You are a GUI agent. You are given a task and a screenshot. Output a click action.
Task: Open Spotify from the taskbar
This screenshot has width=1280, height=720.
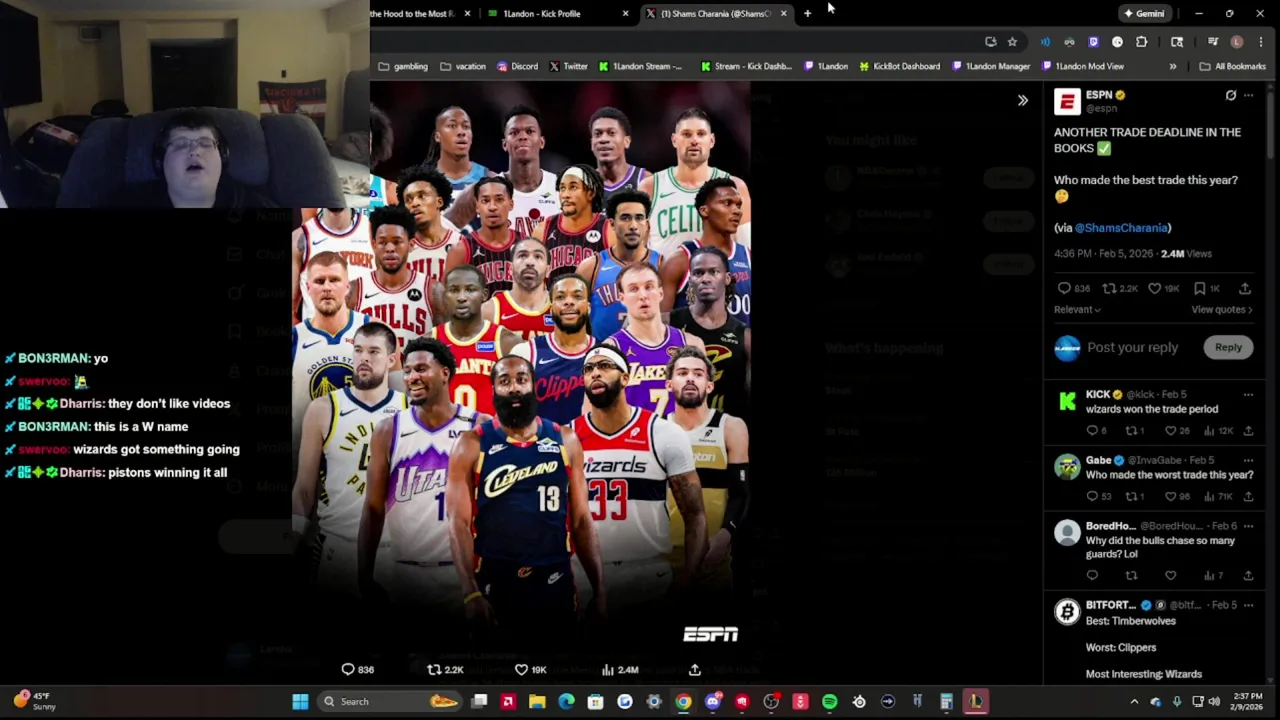click(x=829, y=701)
